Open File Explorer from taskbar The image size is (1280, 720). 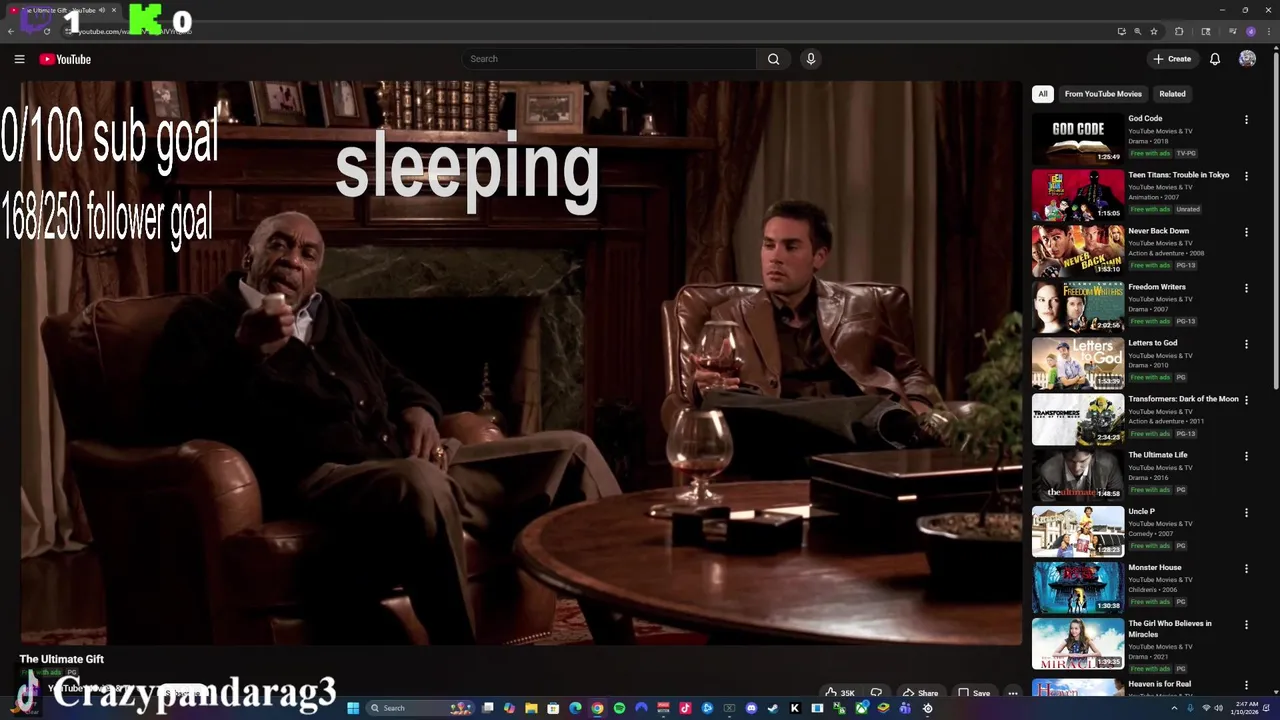(x=531, y=708)
